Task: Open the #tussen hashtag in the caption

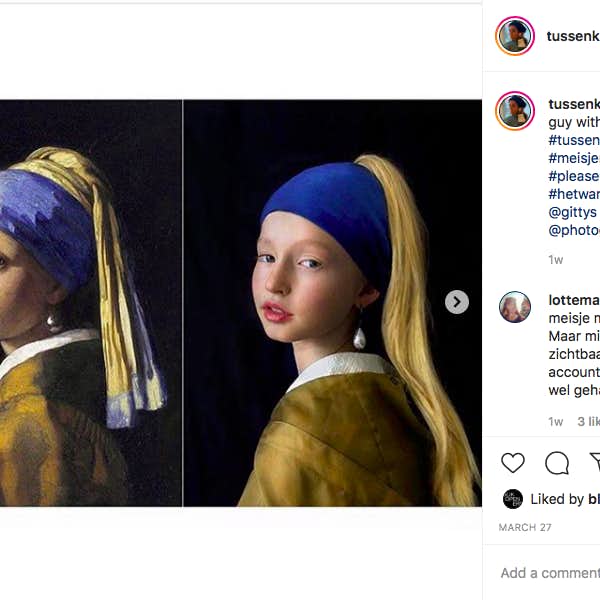Action: (574, 140)
